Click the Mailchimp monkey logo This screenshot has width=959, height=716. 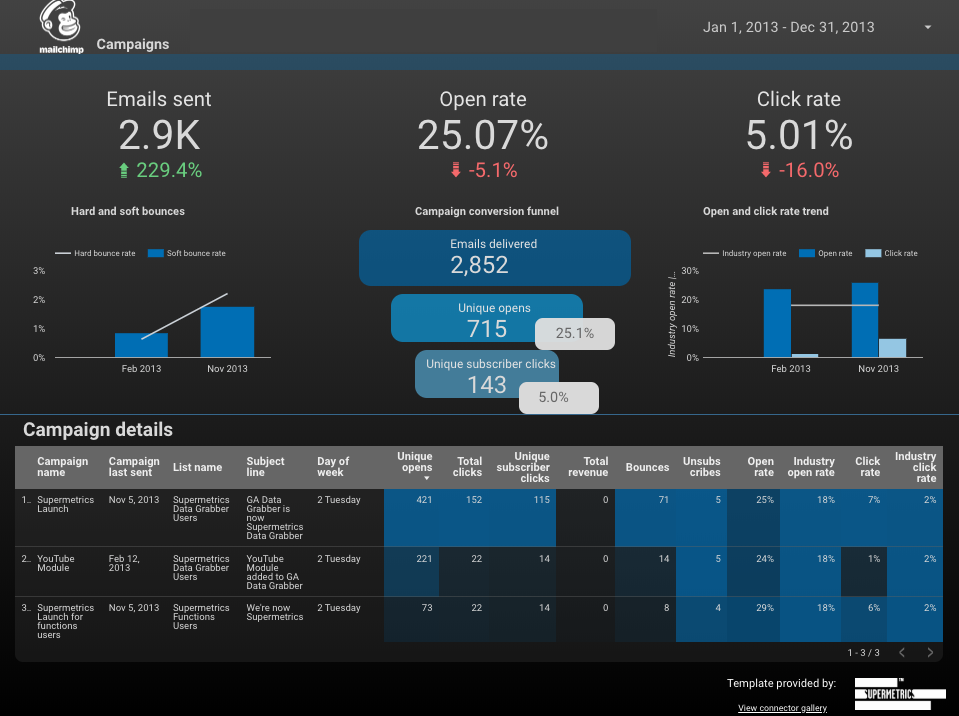tap(61, 27)
